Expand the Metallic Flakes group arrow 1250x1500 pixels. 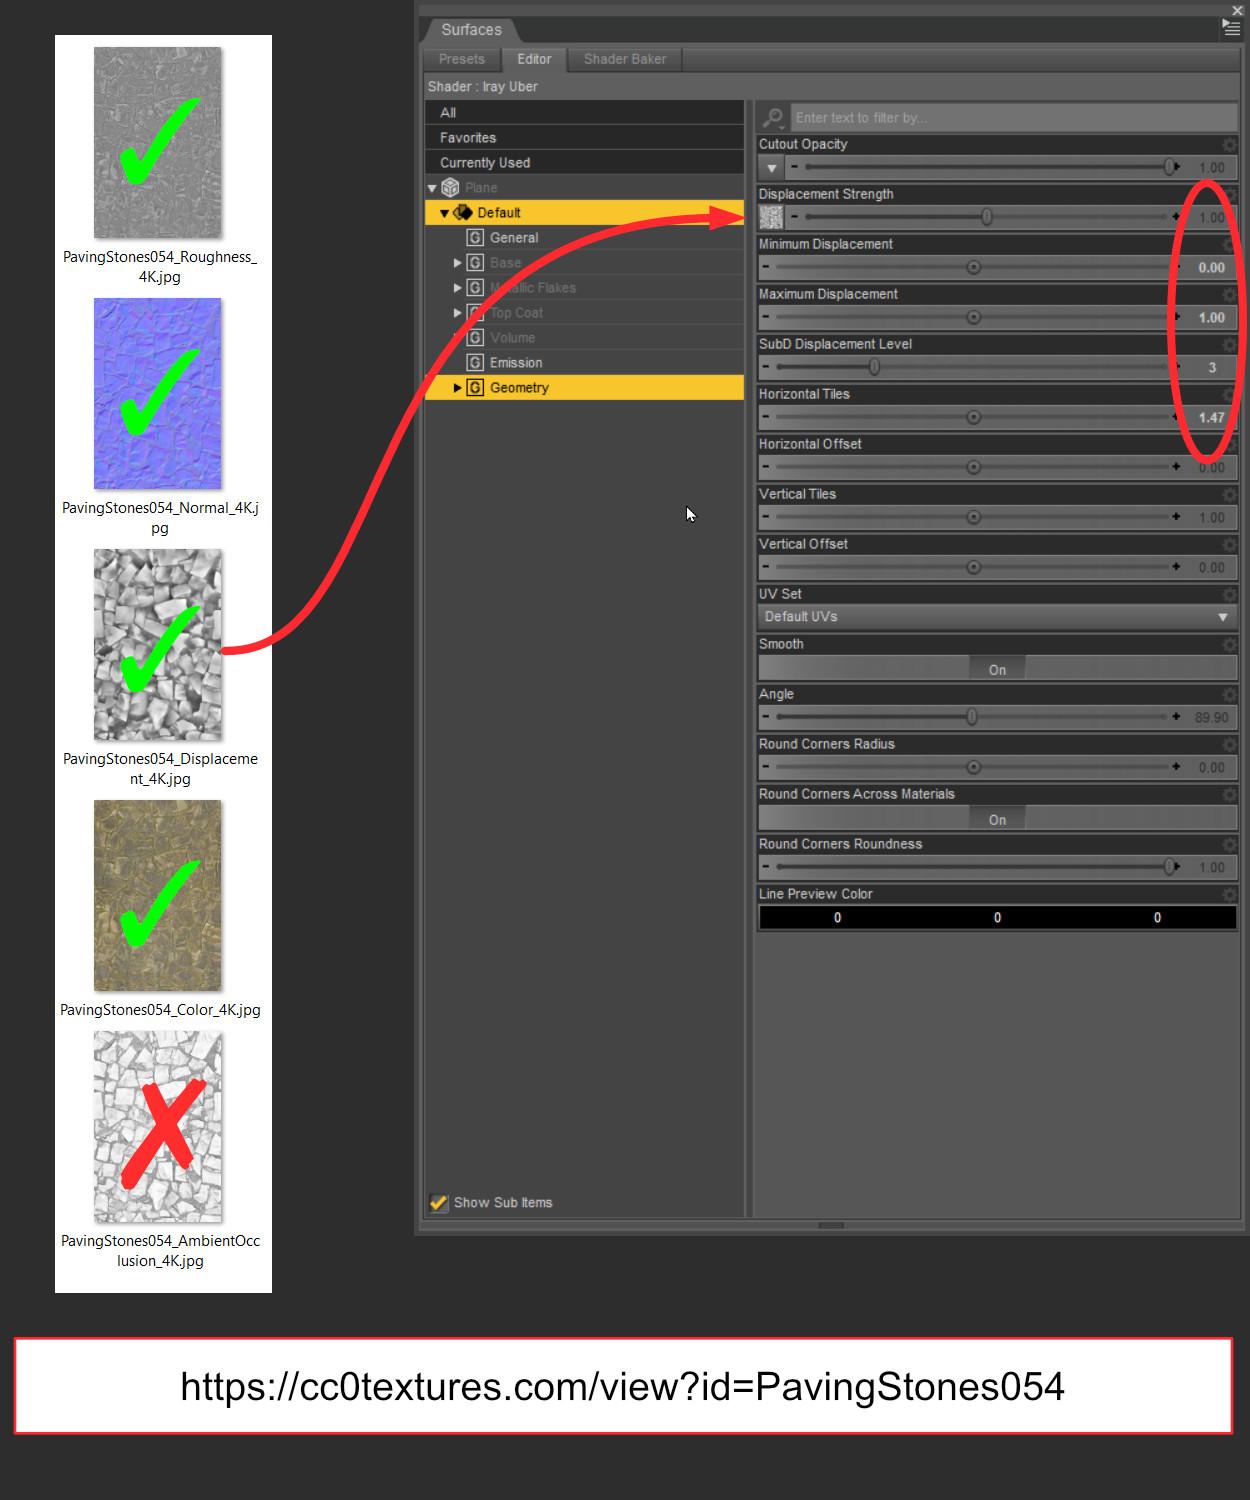point(458,288)
